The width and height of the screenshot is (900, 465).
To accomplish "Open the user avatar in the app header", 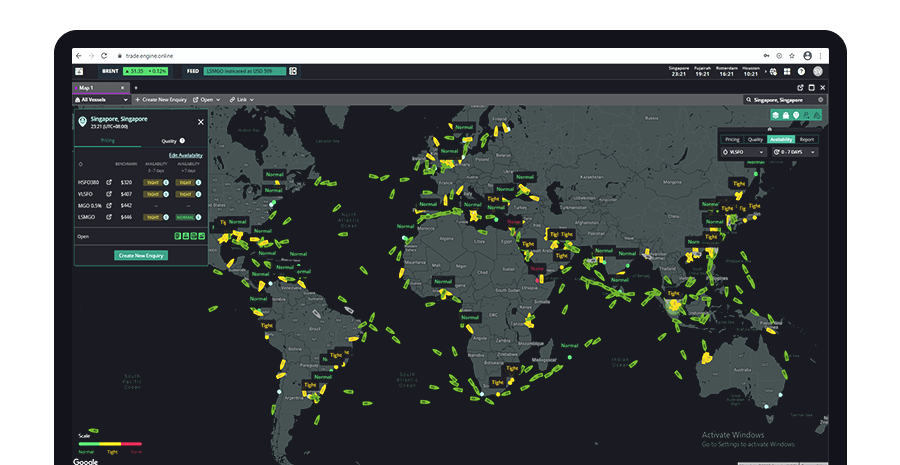I will click(817, 72).
